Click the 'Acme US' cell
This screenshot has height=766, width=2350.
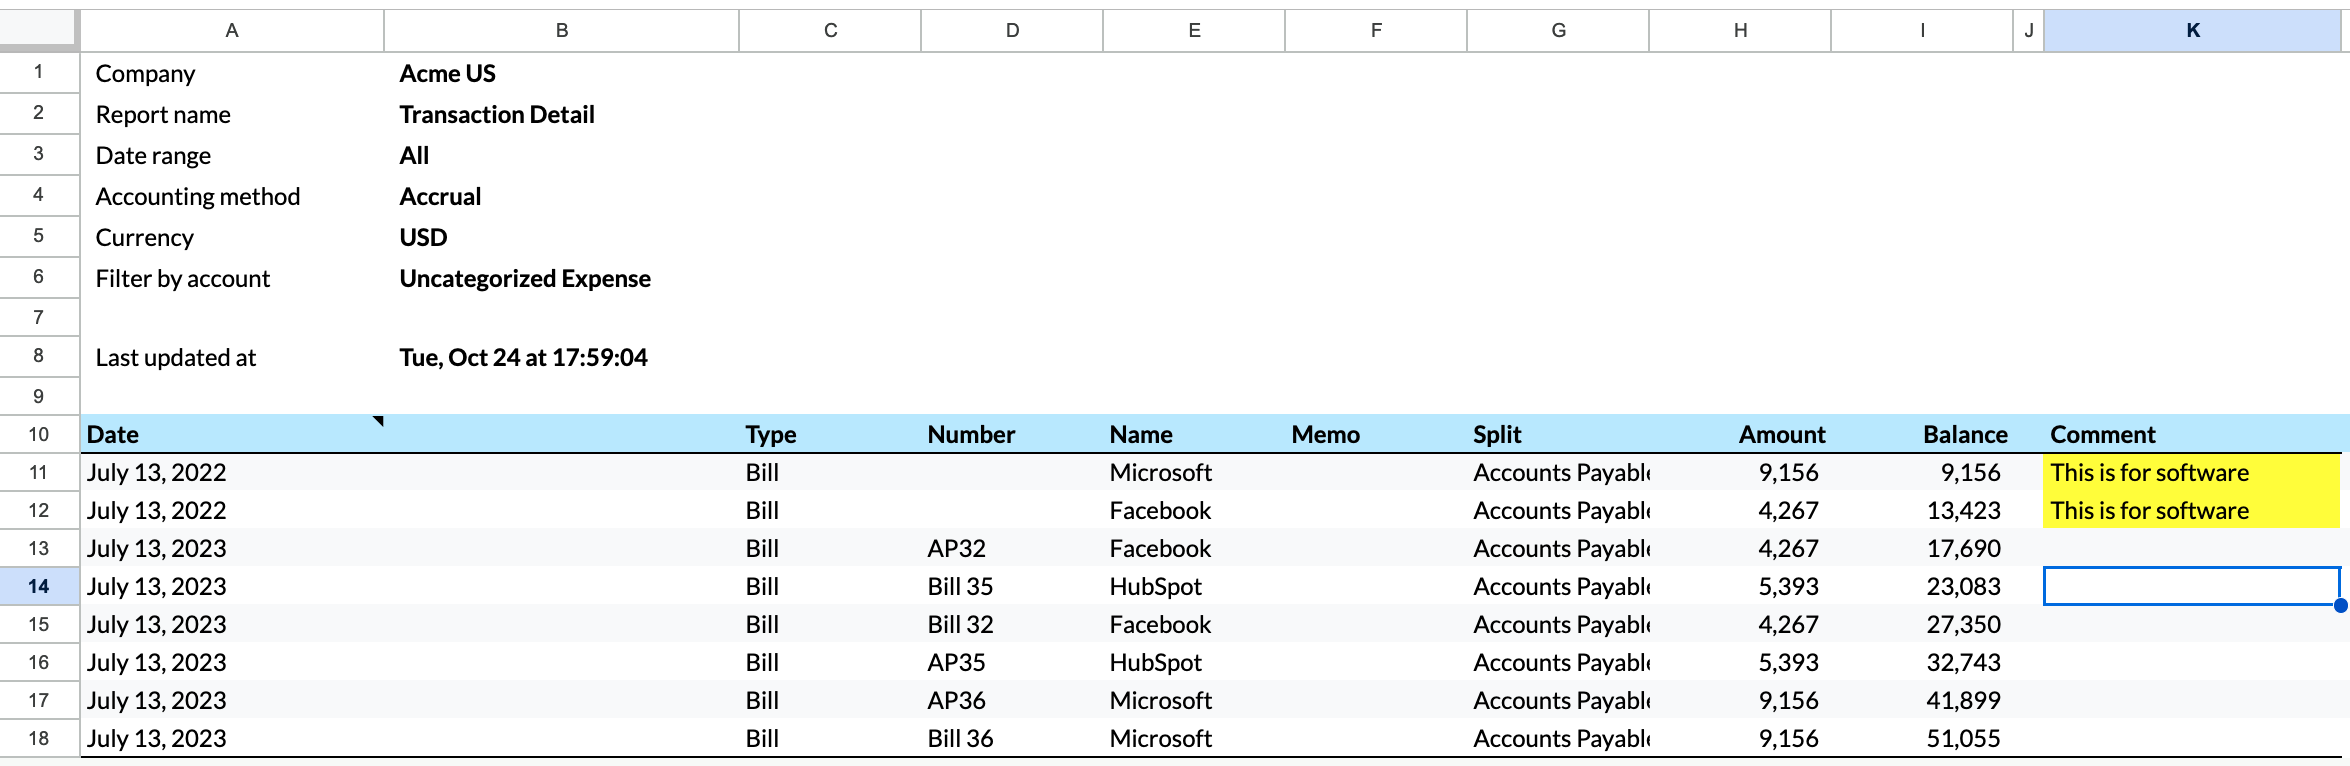pos(562,73)
